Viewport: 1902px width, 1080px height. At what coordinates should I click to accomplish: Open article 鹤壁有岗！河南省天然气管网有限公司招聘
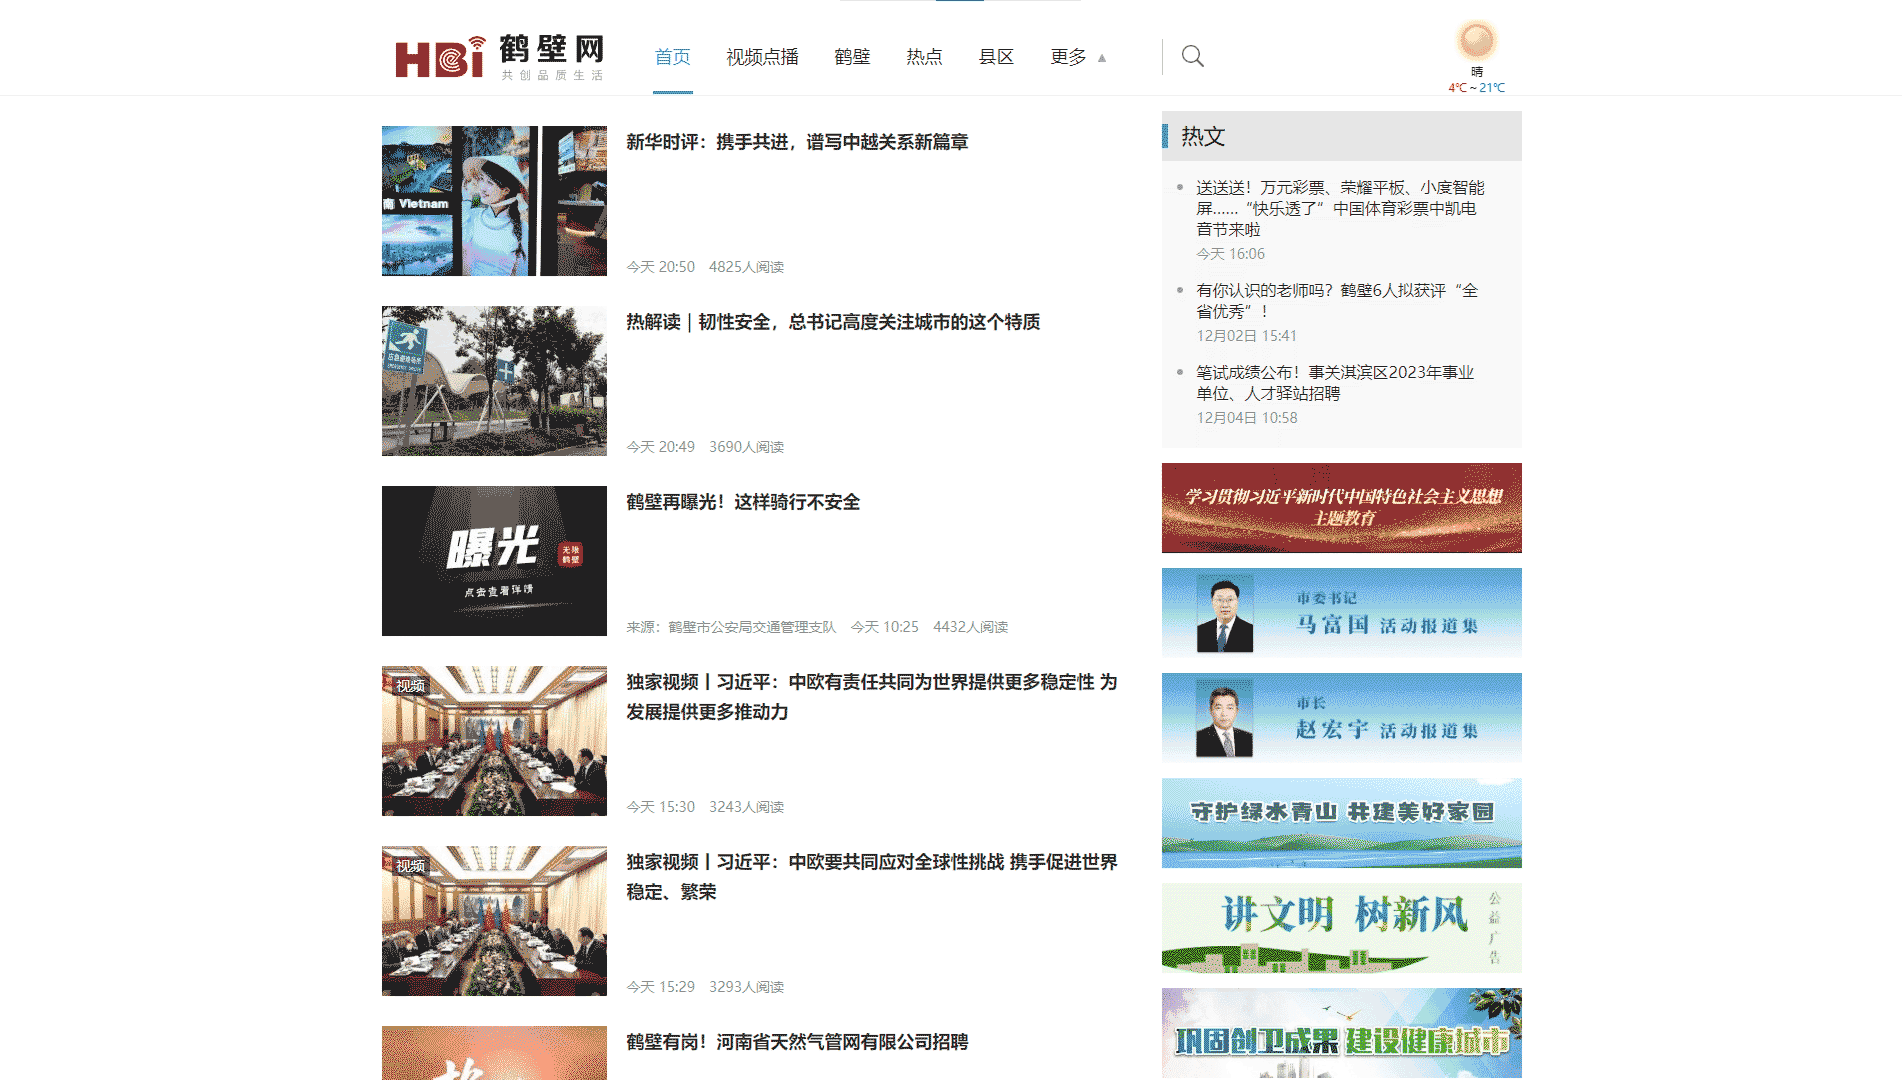tap(797, 1042)
